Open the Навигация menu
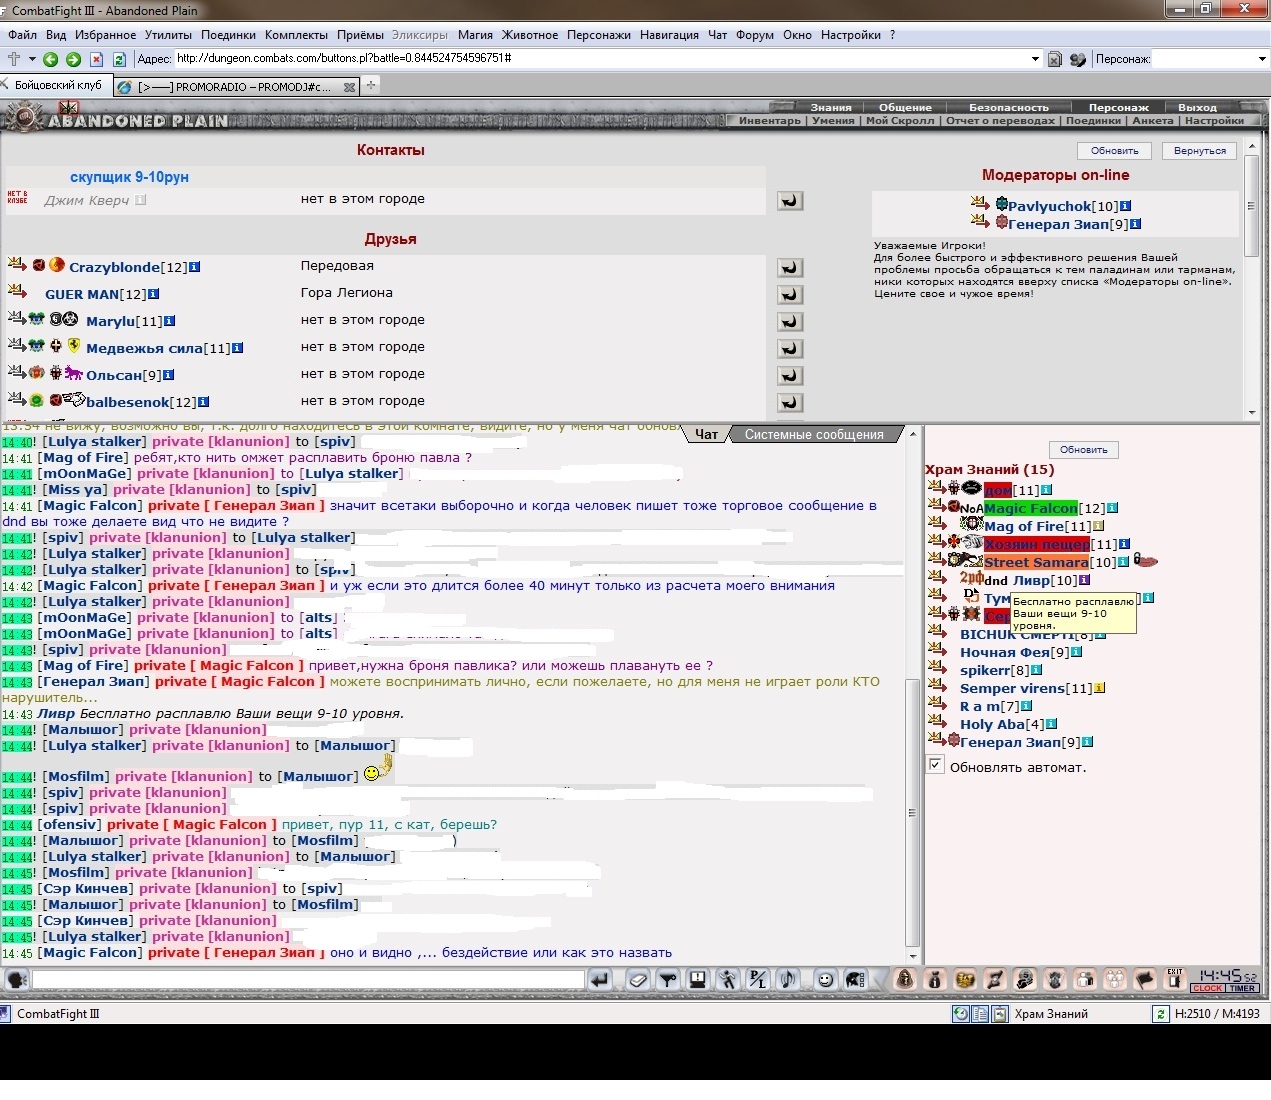The height and width of the screenshot is (1100, 1271). coord(669,35)
